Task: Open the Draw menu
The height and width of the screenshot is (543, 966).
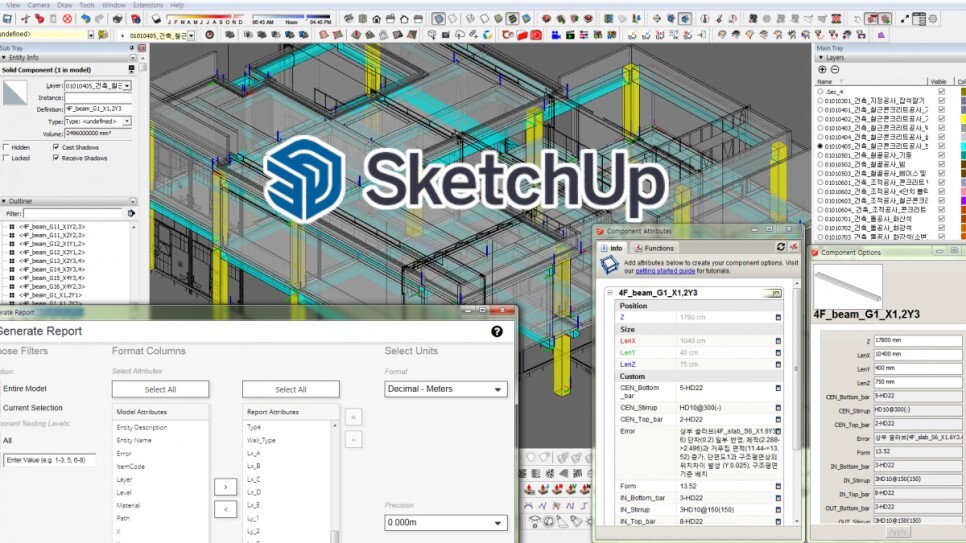Action: click(x=65, y=5)
